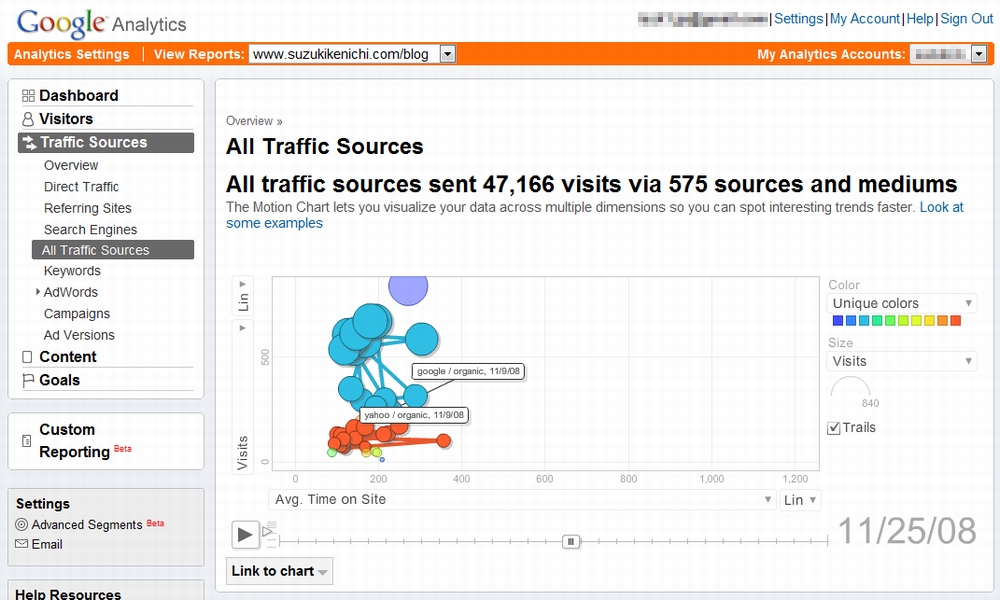This screenshot has height=600, width=1000.
Task: Open the My Analytics Accounts dropdown
Action: [x=979, y=54]
